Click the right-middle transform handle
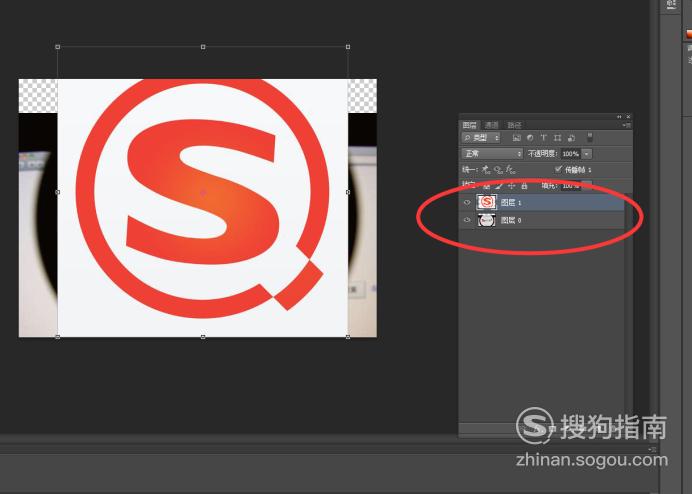The width and height of the screenshot is (692, 494). [348, 192]
